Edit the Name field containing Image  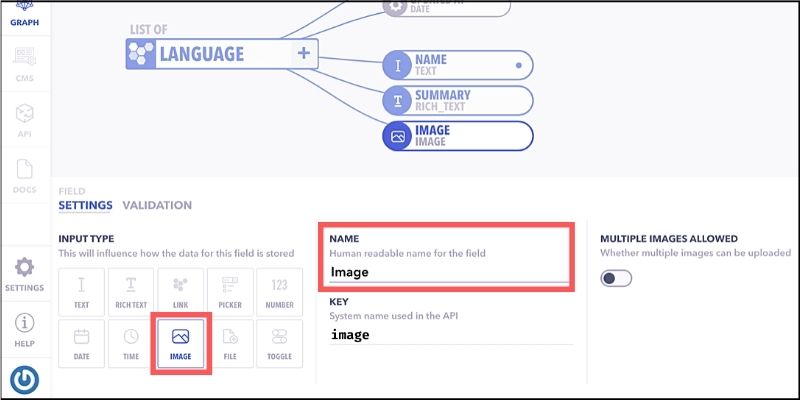tap(448, 272)
